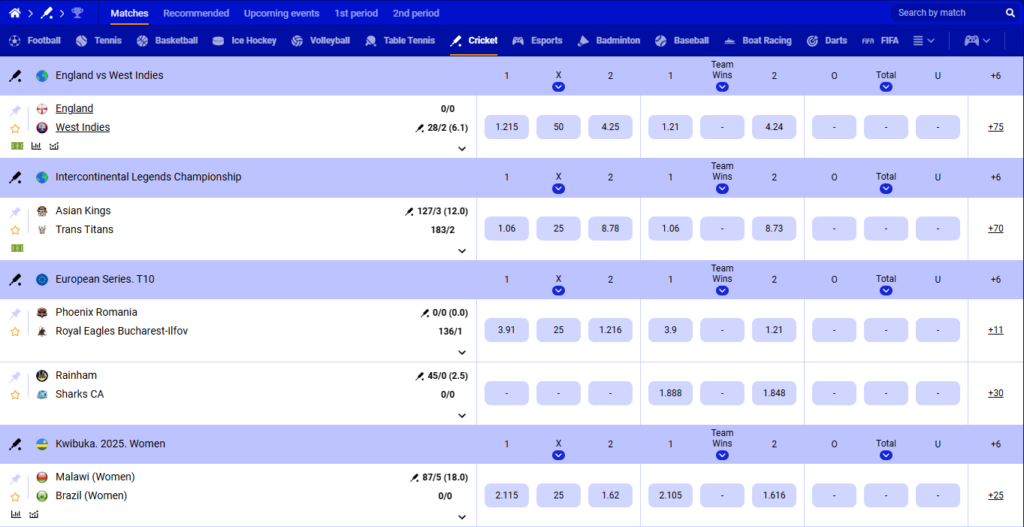This screenshot has width=1024, height=527.
Task: Bet on England win at 1.215
Action: point(507,127)
